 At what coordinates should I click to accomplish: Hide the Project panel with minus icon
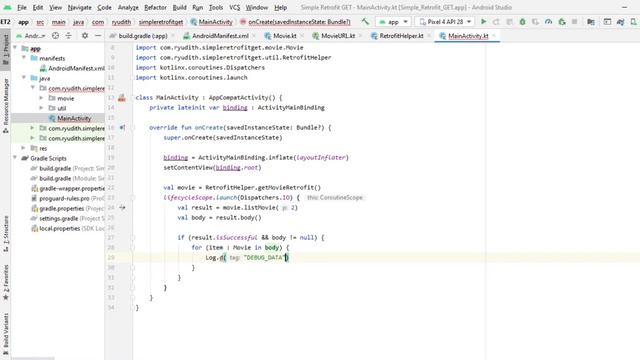pyautogui.click(x=98, y=36)
